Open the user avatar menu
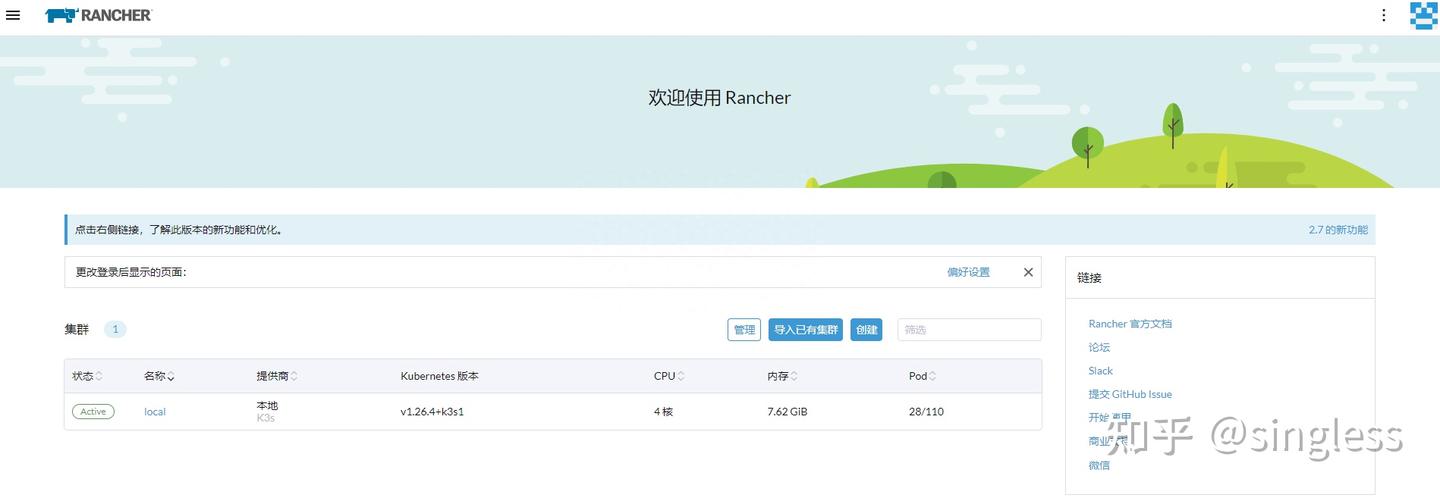The width and height of the screenshot is (1440, 501). [1424, 15]
